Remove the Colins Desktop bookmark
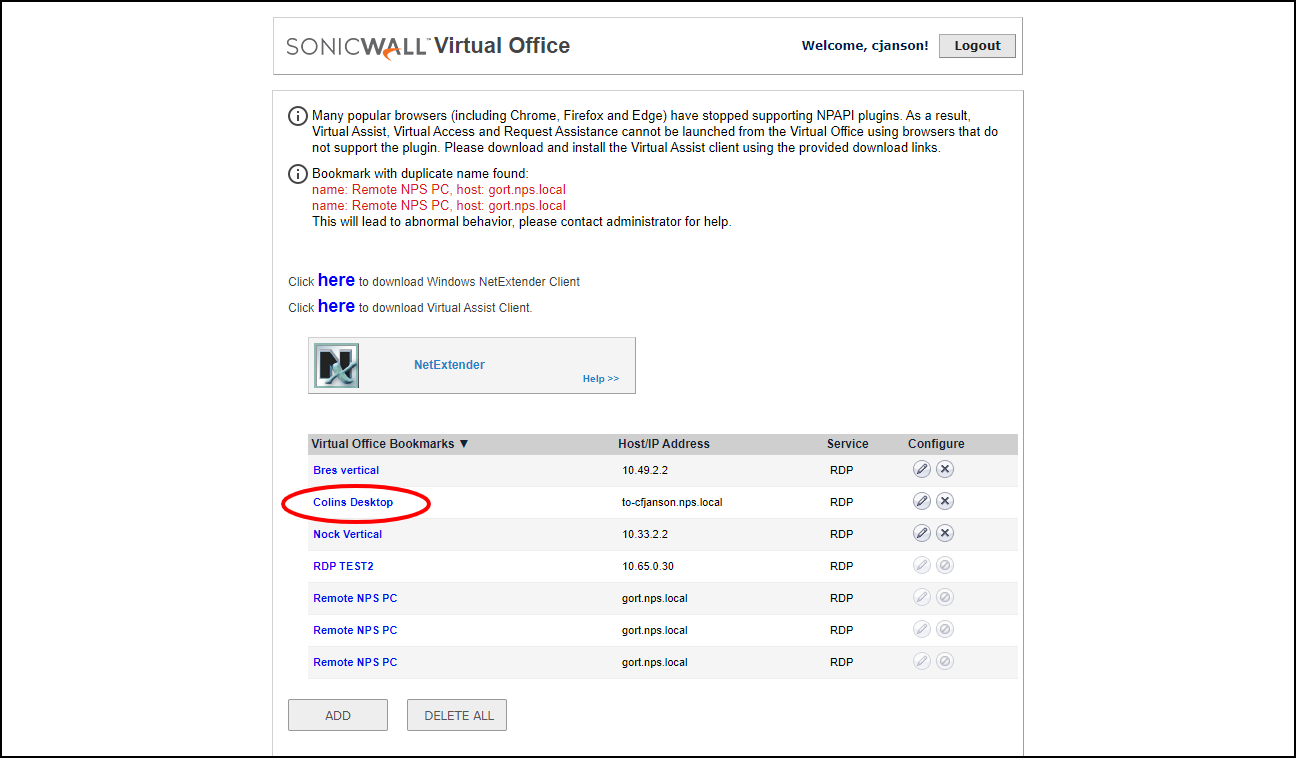 (x=945, y=502)
